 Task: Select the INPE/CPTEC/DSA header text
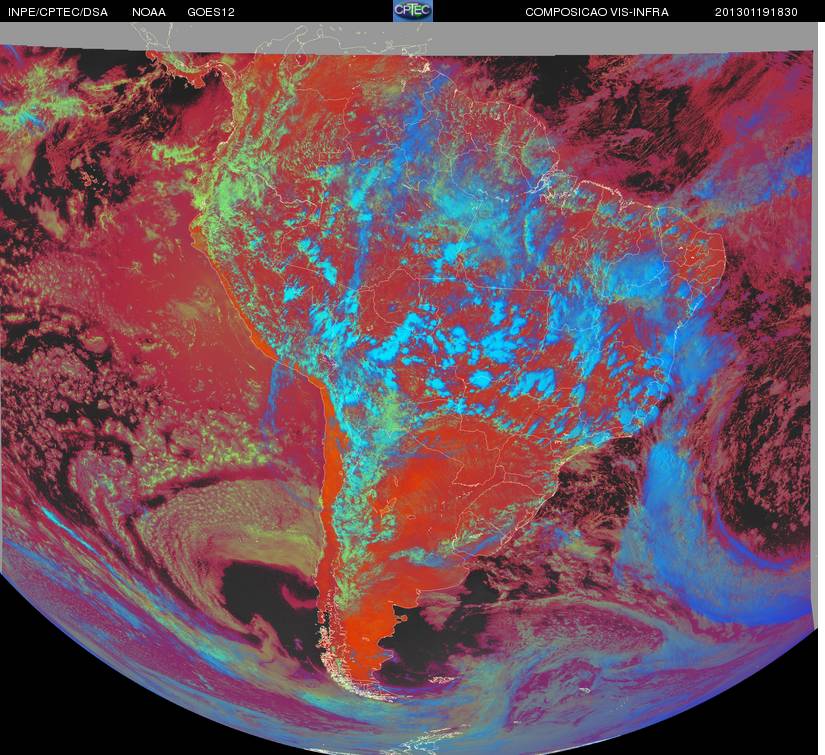[x=58, y=12]
